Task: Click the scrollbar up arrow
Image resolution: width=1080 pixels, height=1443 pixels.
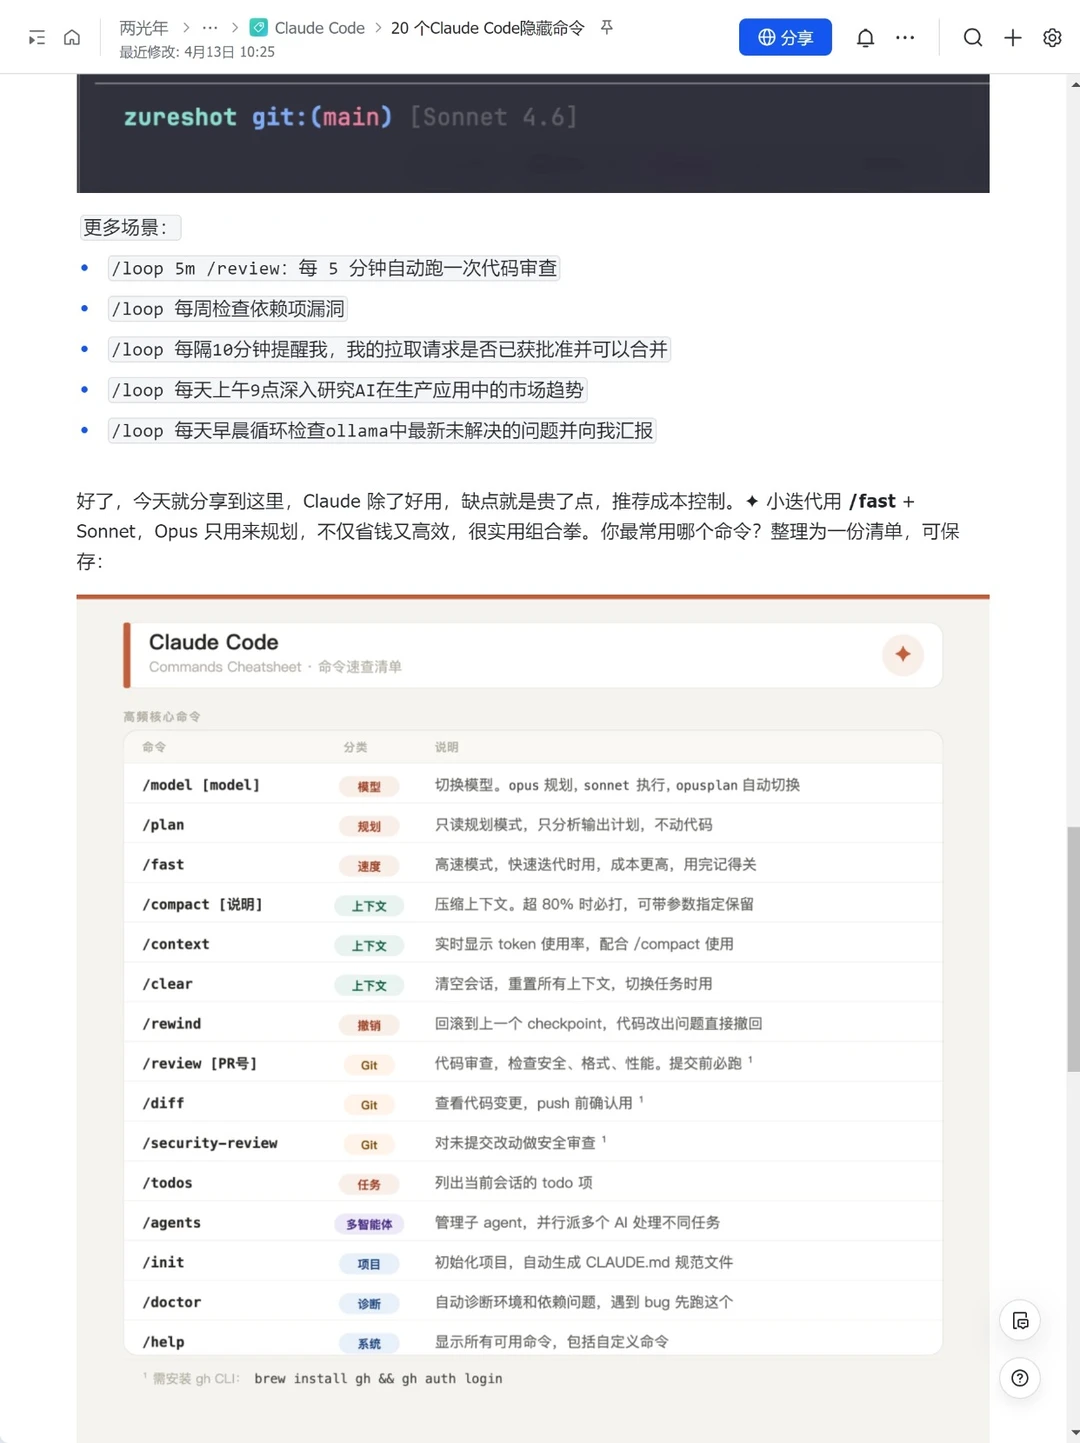Action: point(1074,84)
